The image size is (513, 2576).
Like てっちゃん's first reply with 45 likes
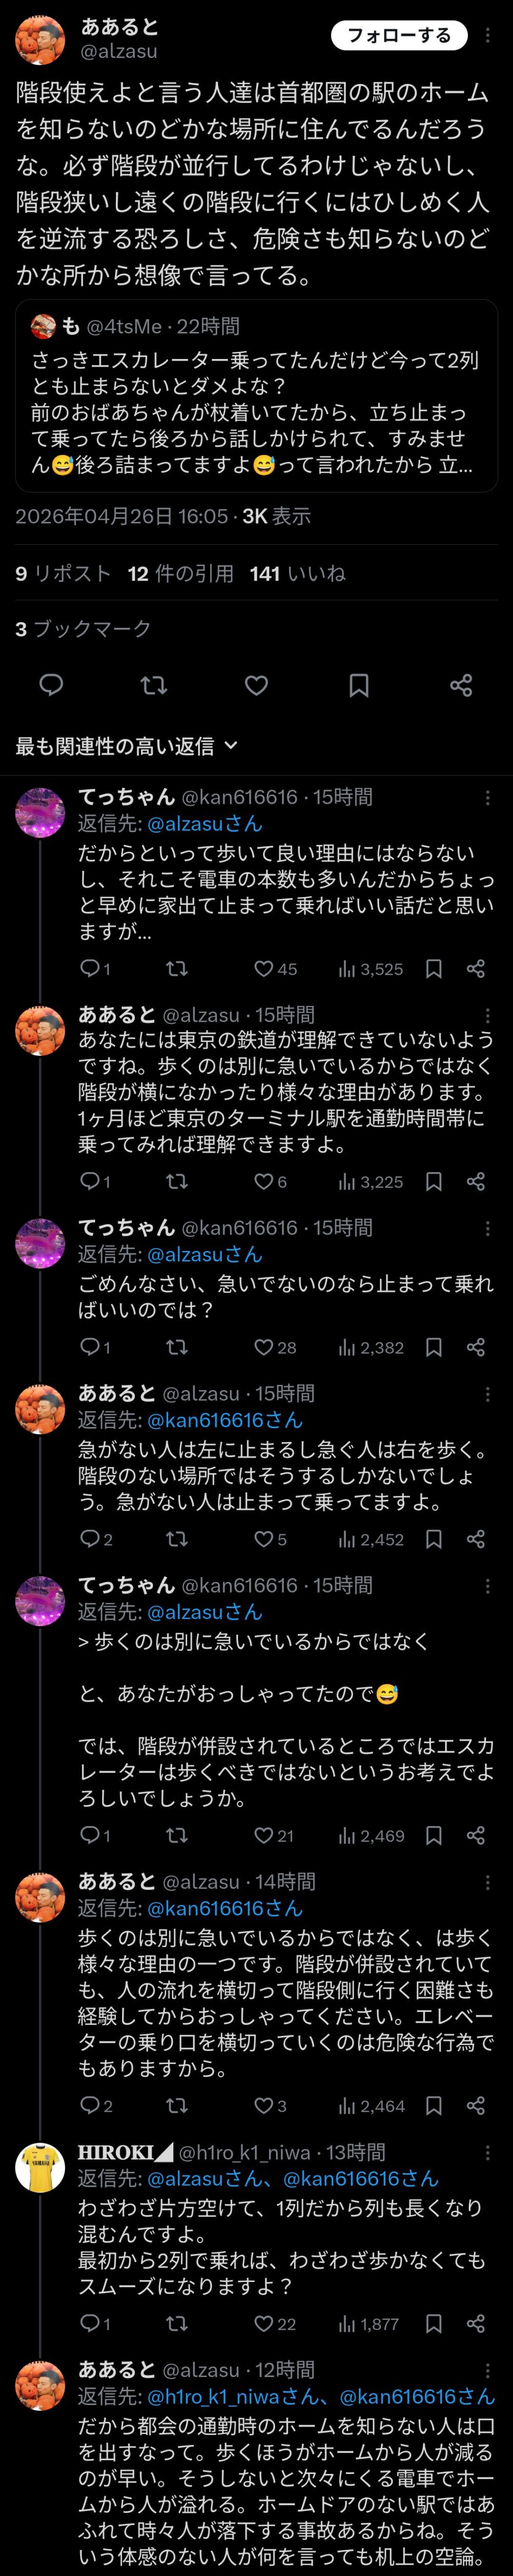tap(265, 968)
